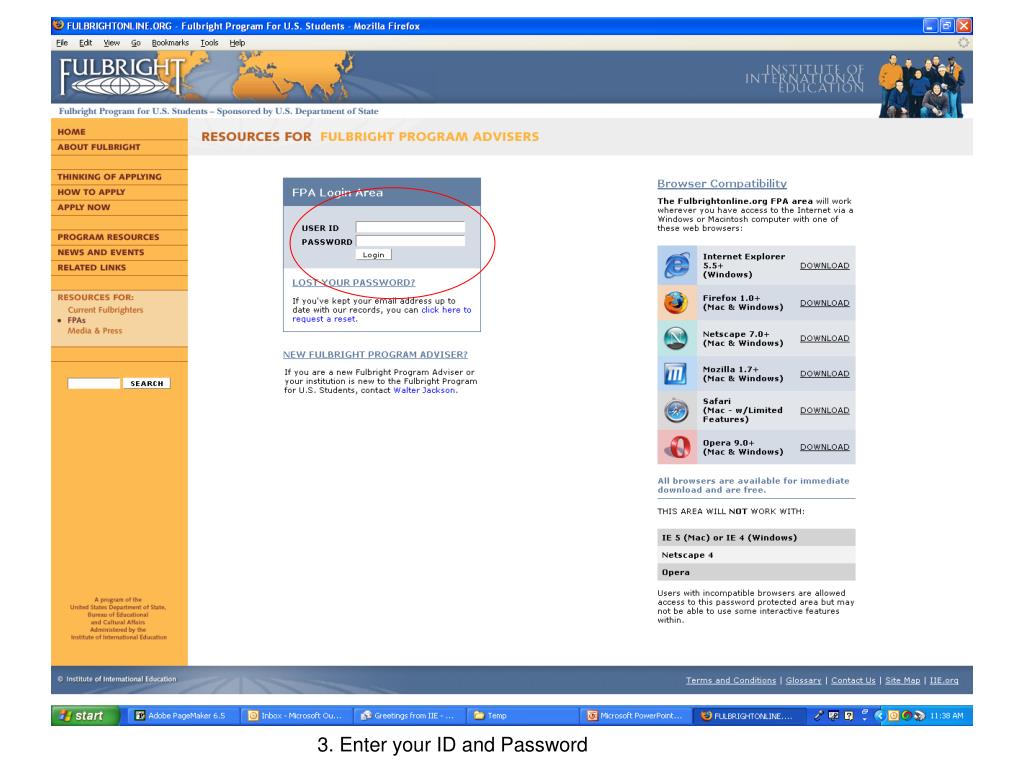The height and width of the screenshot is (768, 1024).
Task: Click DOWNLOAD link for Safari
Action: 825,410
